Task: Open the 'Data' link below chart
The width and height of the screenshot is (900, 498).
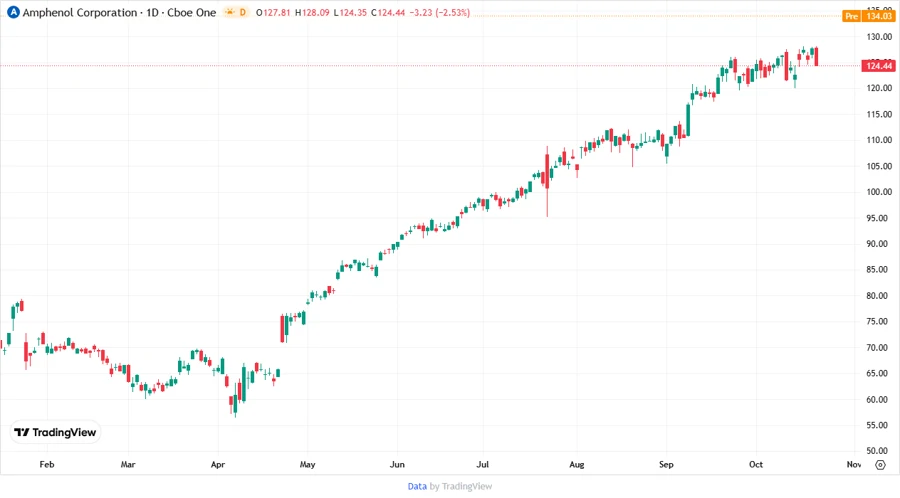Action: pyautogui.click(x=417, y=486)
